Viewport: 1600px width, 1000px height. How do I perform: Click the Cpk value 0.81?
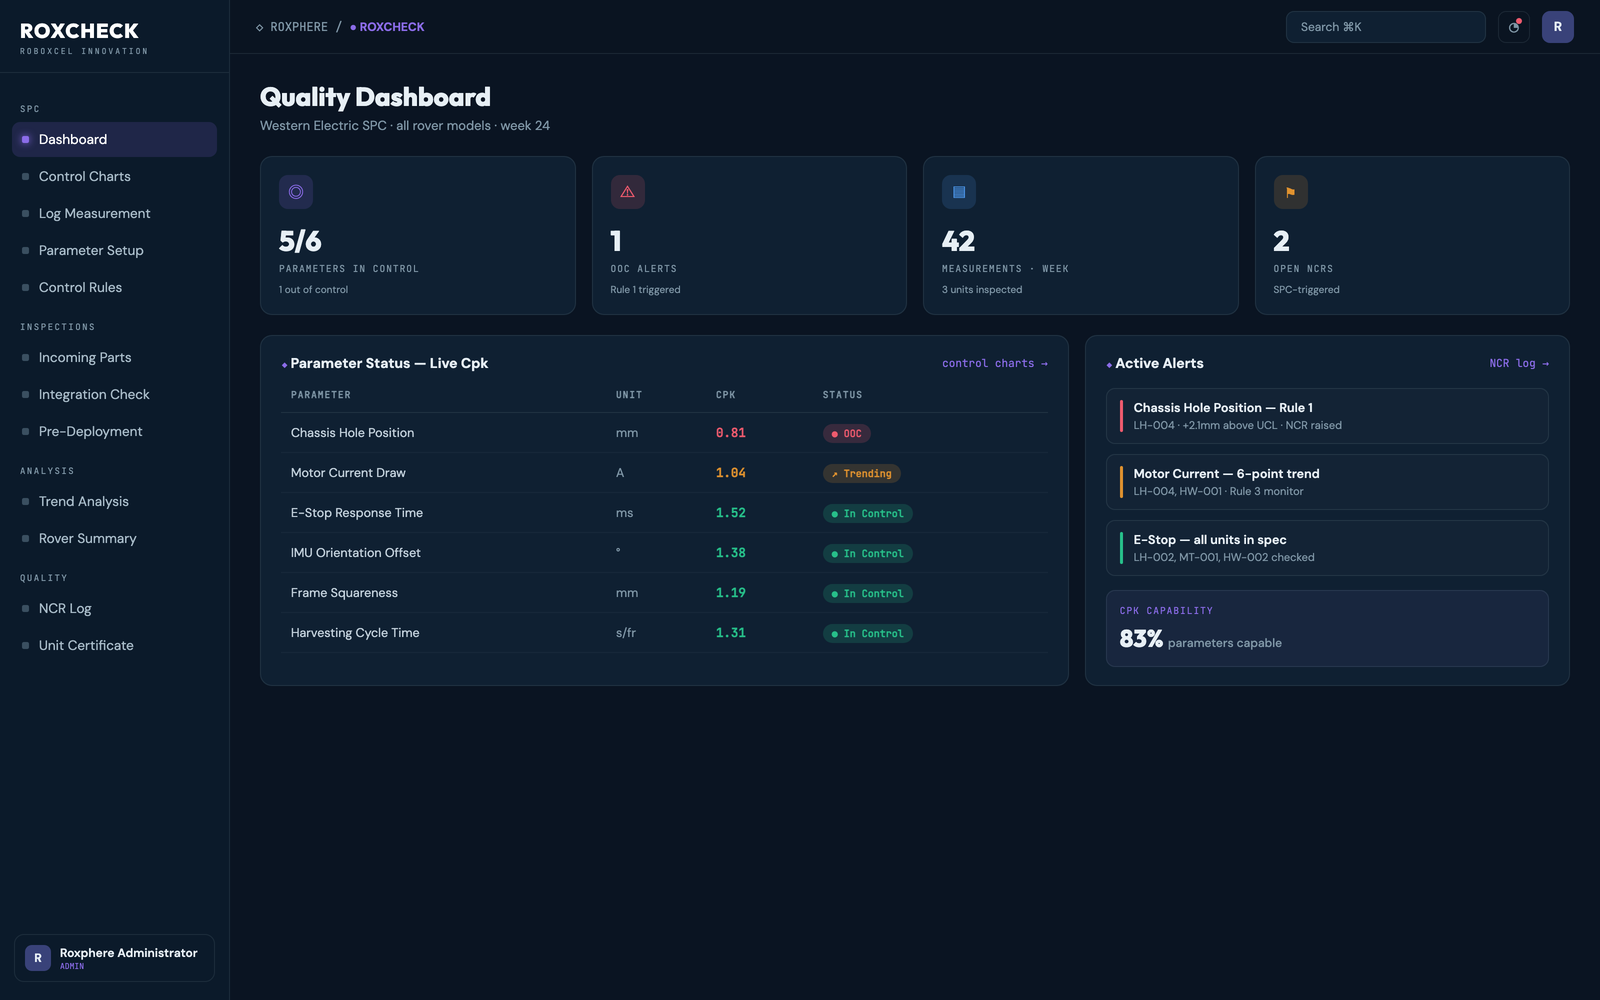[x=731, y=433]
